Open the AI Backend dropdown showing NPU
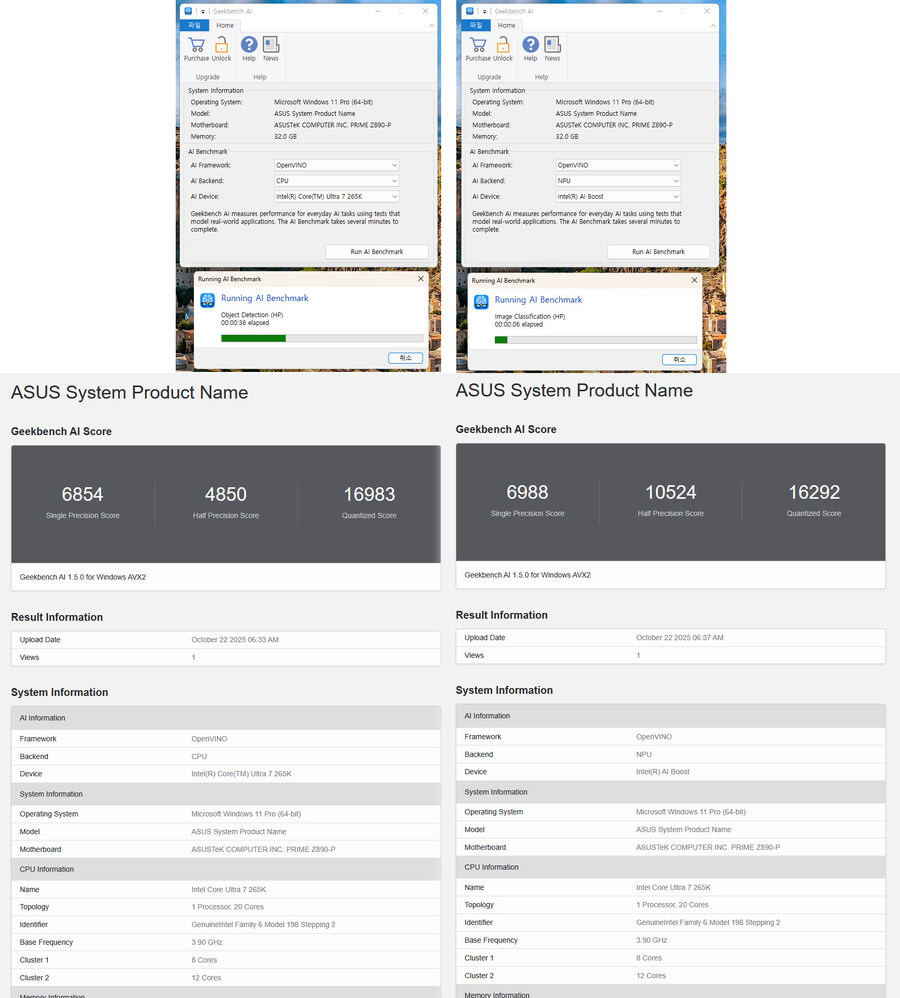Viewport: 900px width, 998px height. coord(619,181)
